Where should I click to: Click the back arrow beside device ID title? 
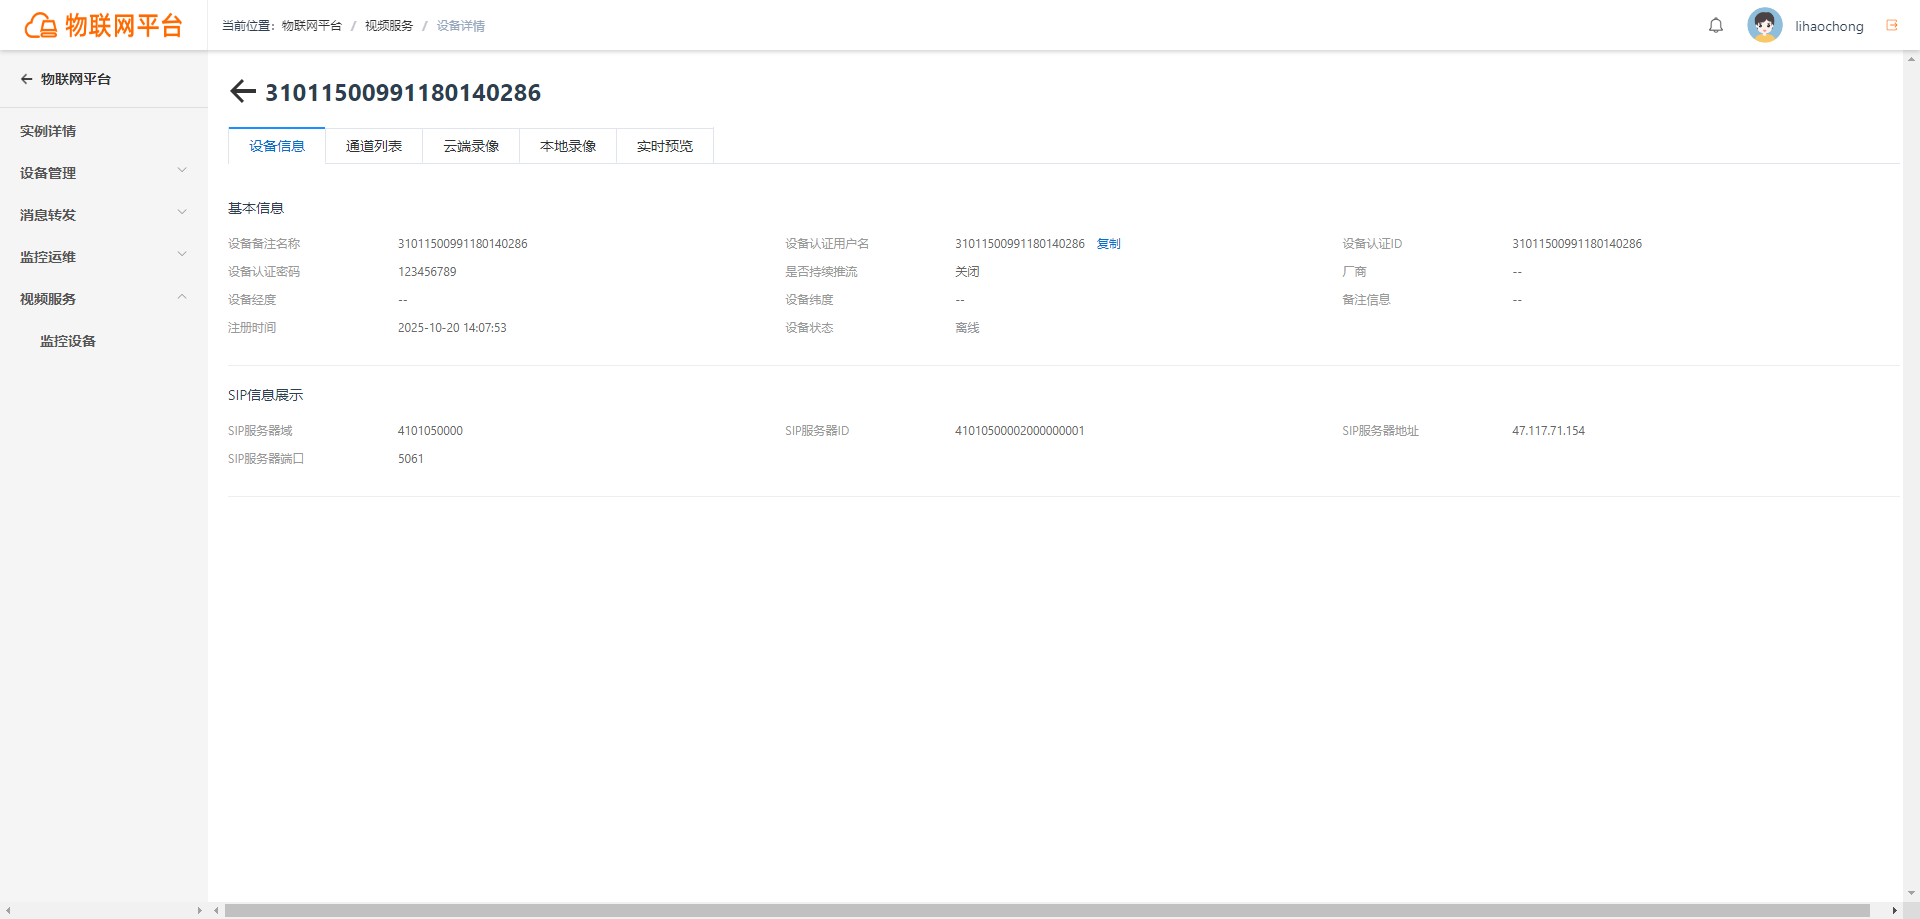tap(243, 92)
